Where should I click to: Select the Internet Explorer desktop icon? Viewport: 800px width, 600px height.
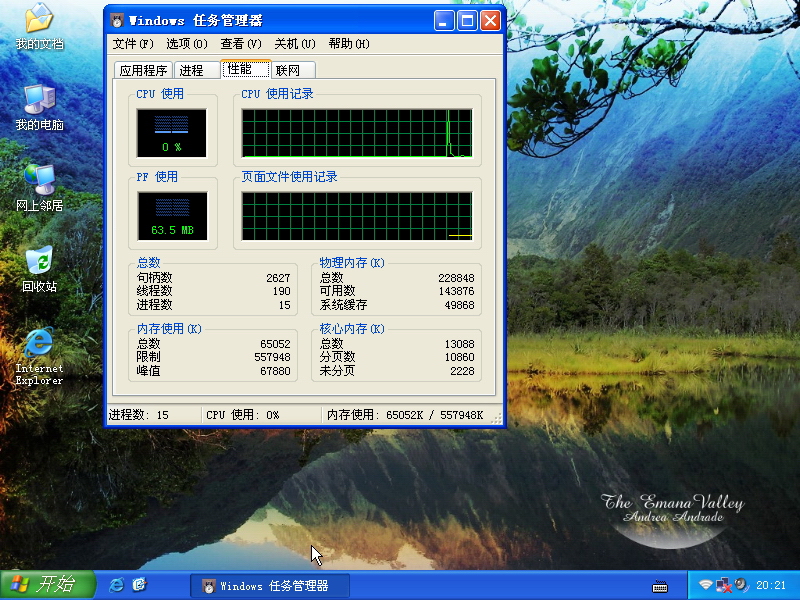point(39,356)
